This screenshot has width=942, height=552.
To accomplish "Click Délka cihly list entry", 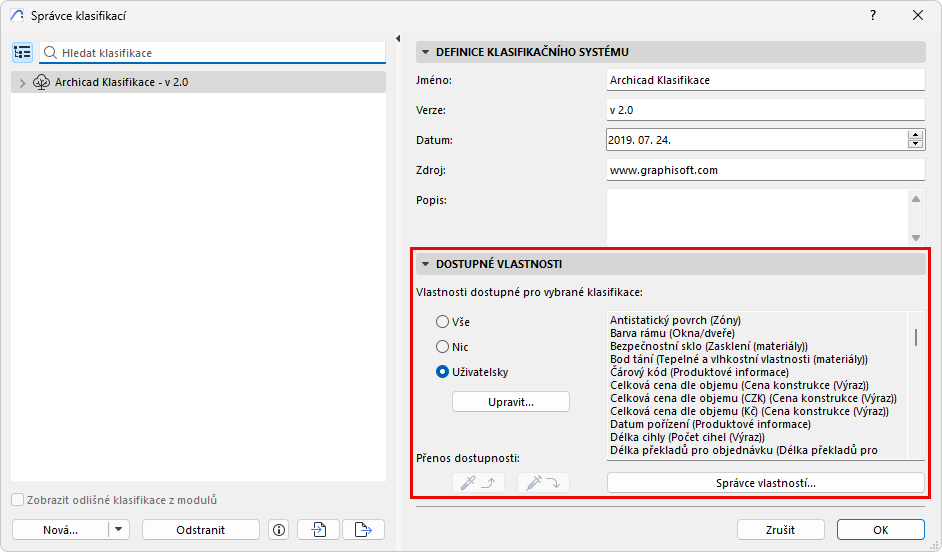I will 687,437.
